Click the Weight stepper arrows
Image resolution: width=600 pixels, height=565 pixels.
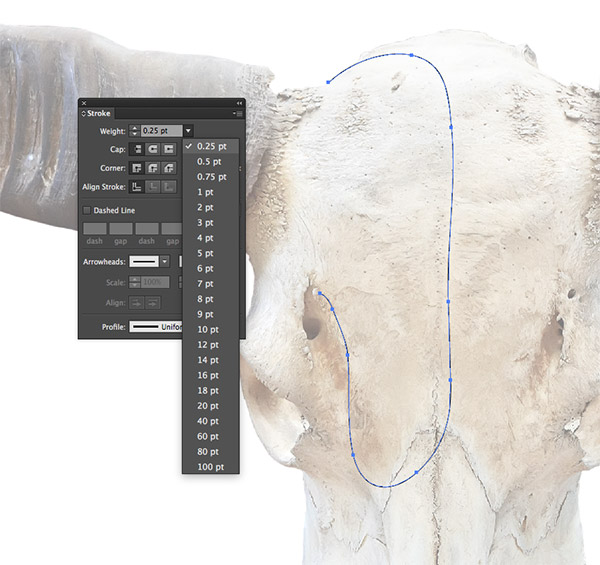pos(134,131)
